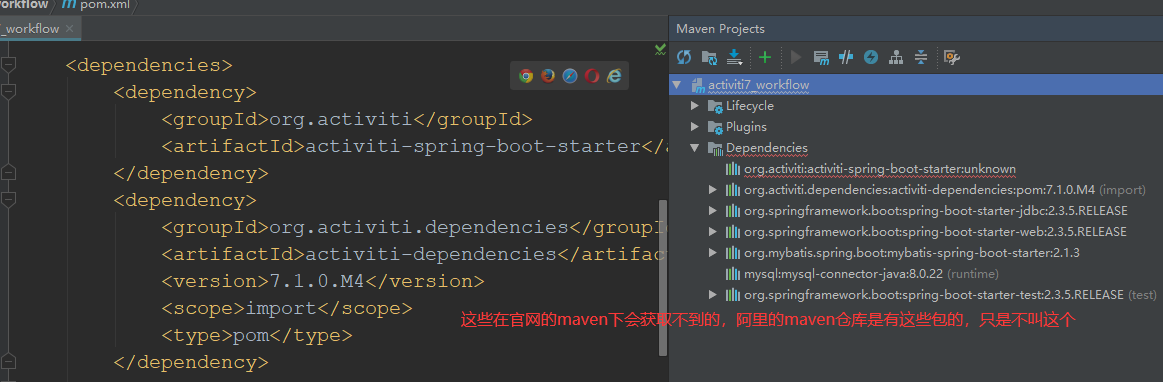Select spring-boot-starter-jdbc:2.3.5.RELEASE row
1163x382 pixels.
(x=935, y=211)
